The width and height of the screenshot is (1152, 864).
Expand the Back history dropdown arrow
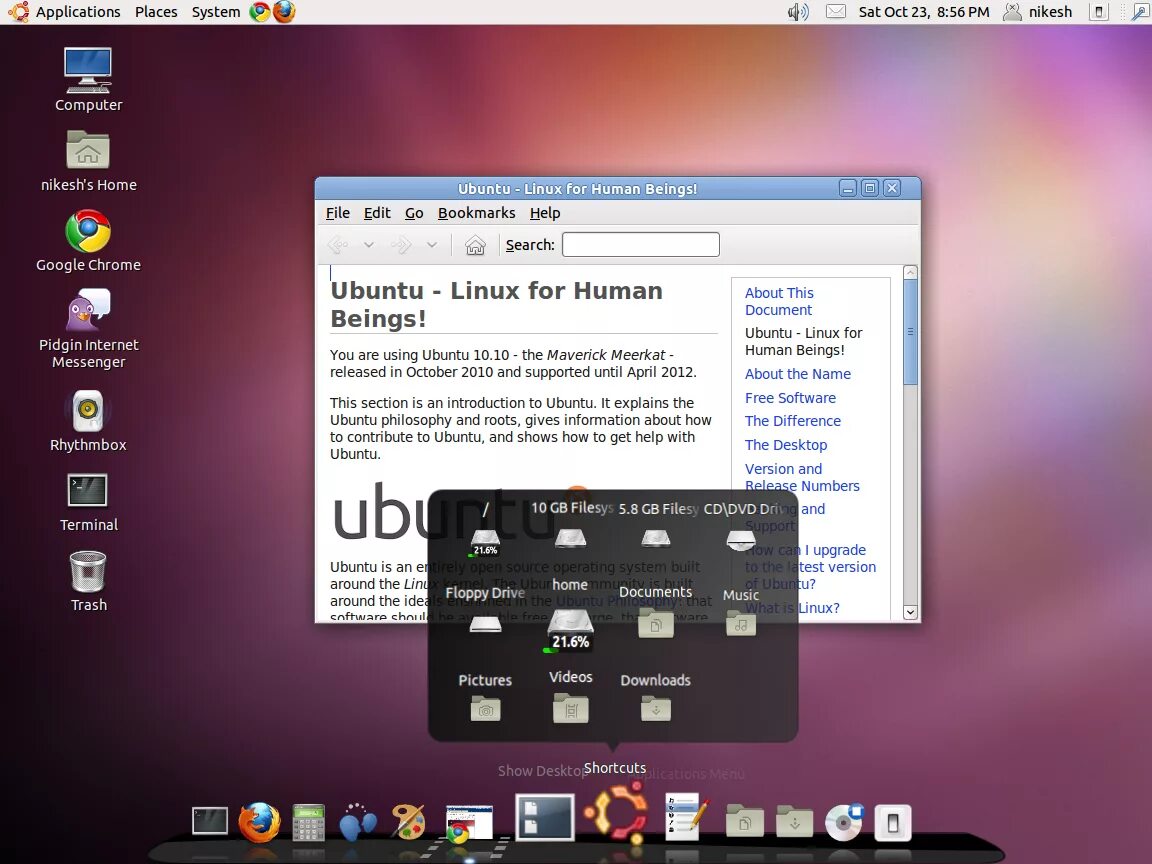tap(369, 245)
